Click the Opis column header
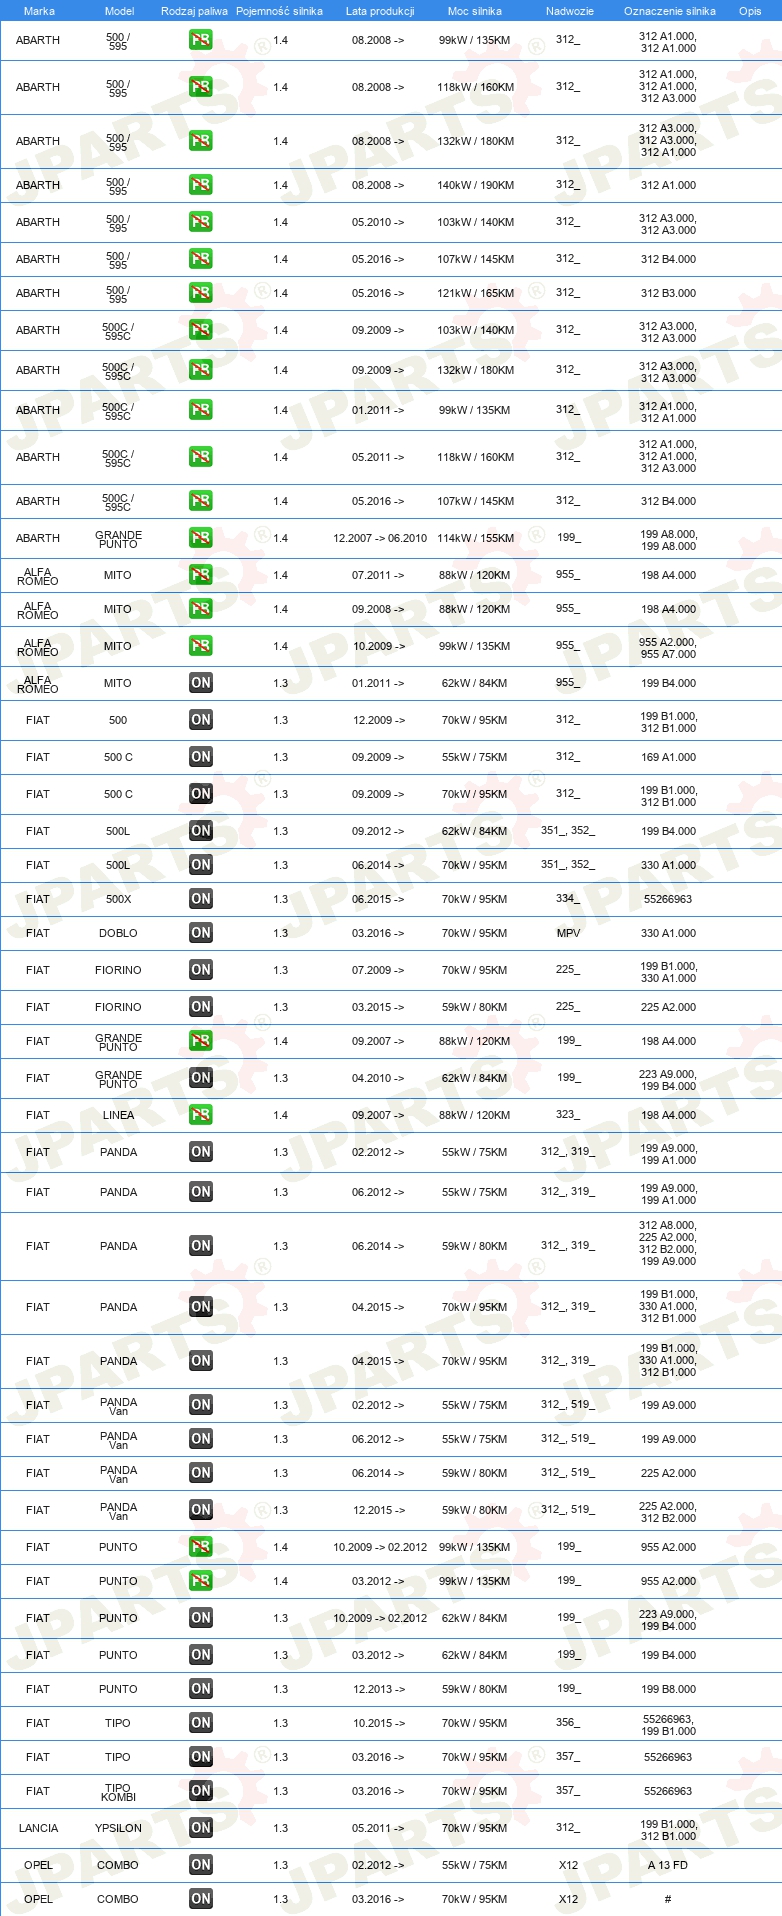This screenshot has height=1916, width=782. coord(750,11)
